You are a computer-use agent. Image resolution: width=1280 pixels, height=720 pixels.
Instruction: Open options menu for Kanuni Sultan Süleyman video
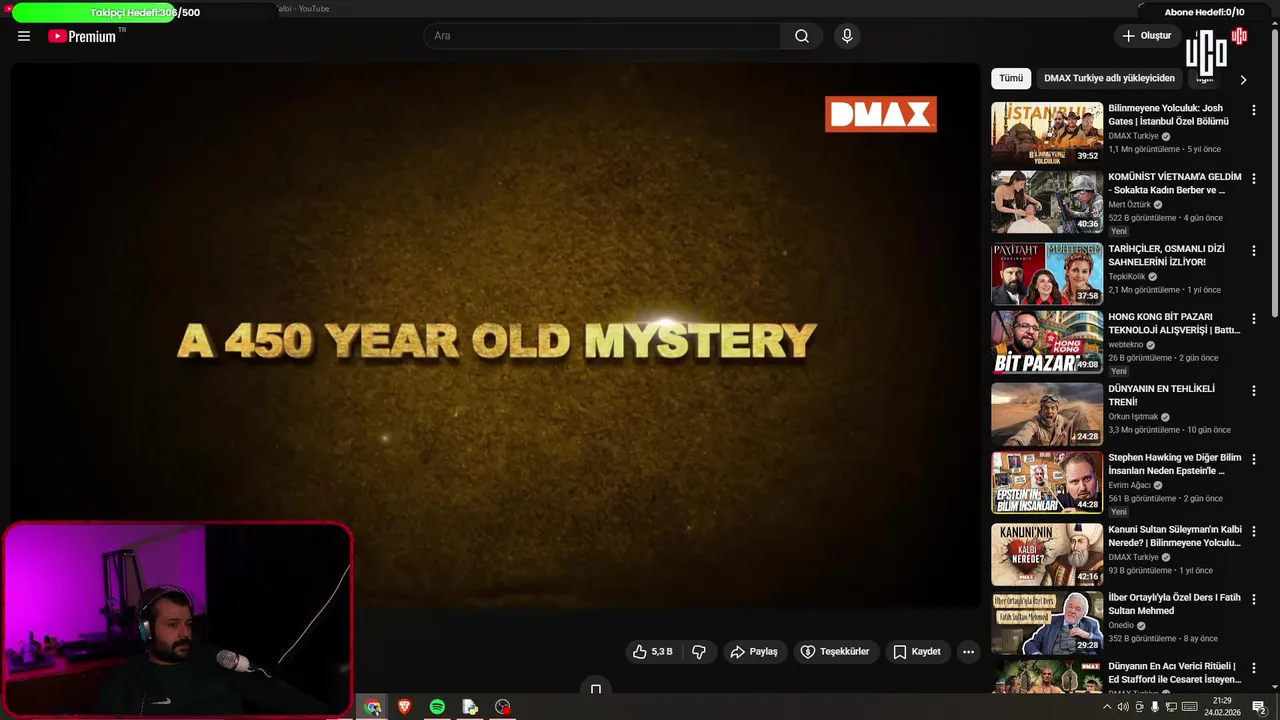point(1254,531)
